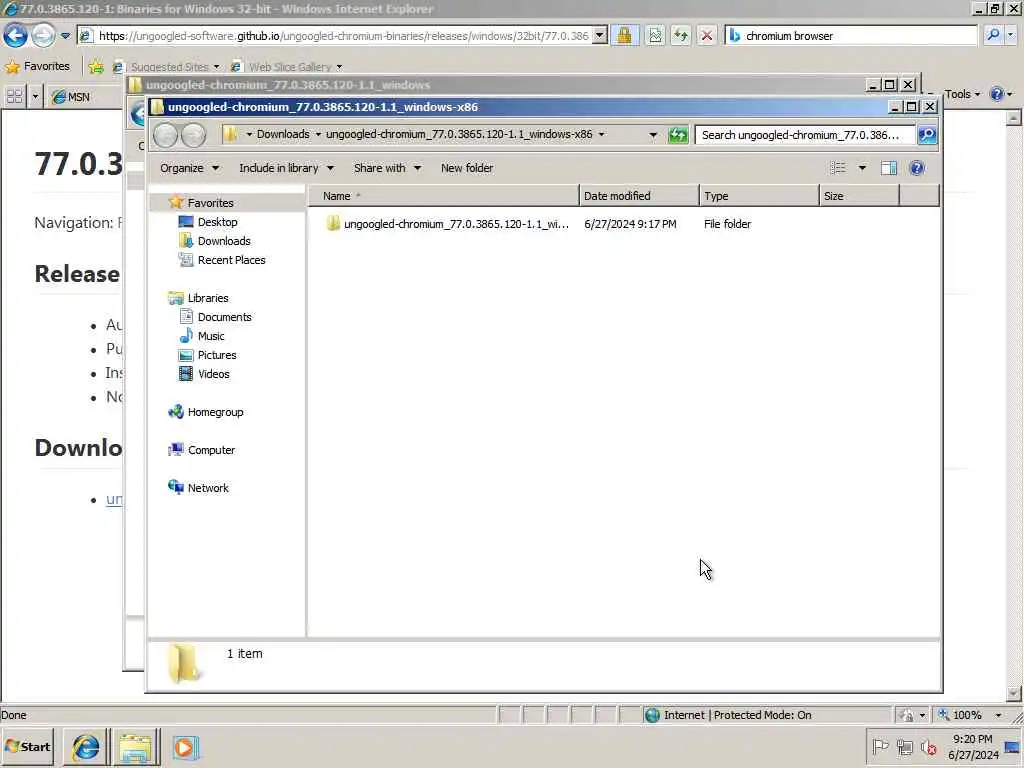The height and width of the screenshot is (768, 1024).
Task: Select Network in navigation pane
Action: tap(208, 488)
